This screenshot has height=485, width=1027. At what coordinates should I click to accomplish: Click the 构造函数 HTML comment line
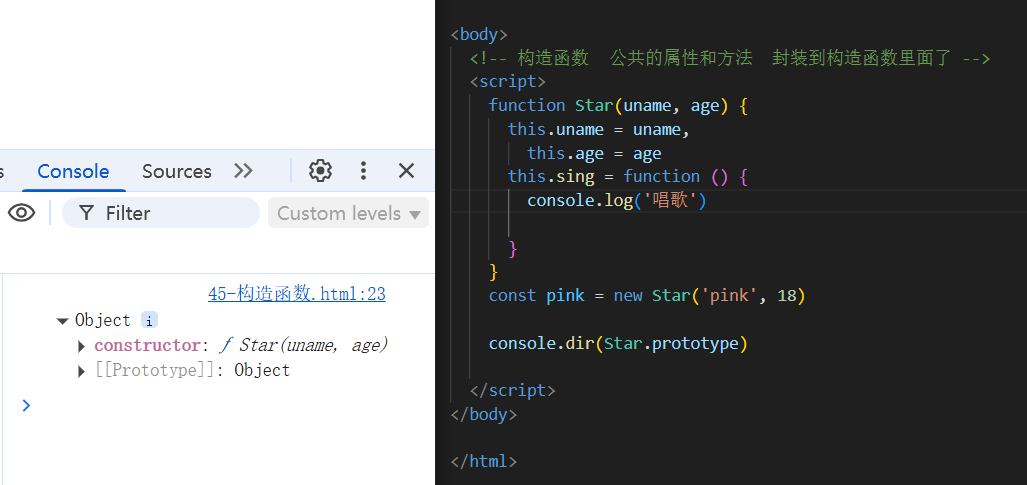point(730,58)
